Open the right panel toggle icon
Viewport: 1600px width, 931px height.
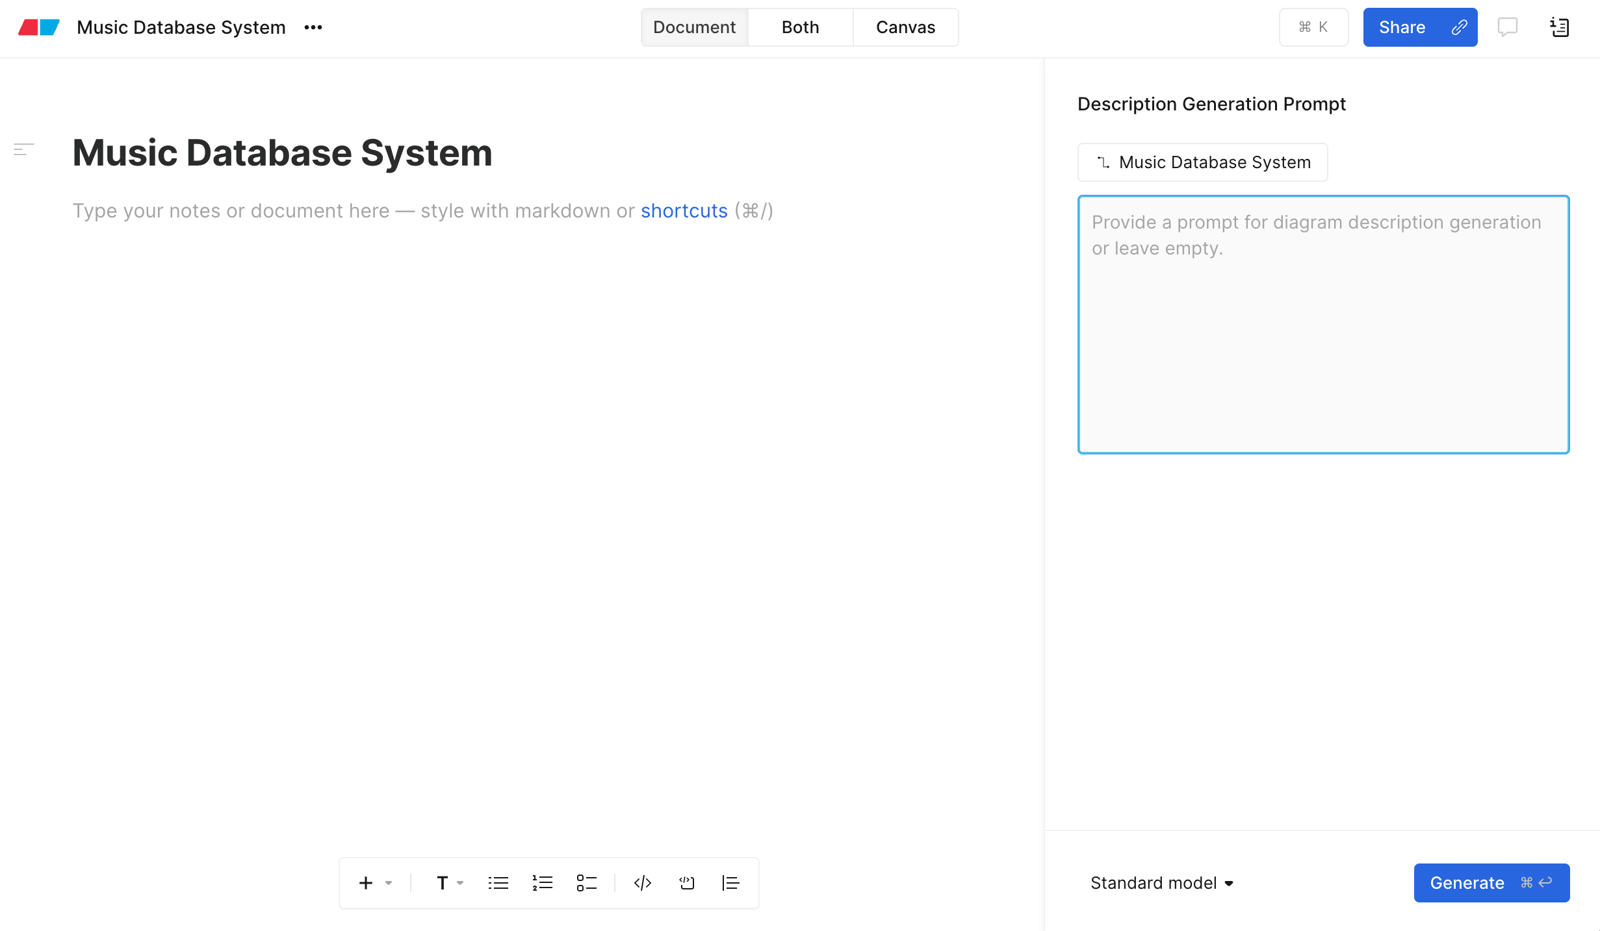point(1559,27)
